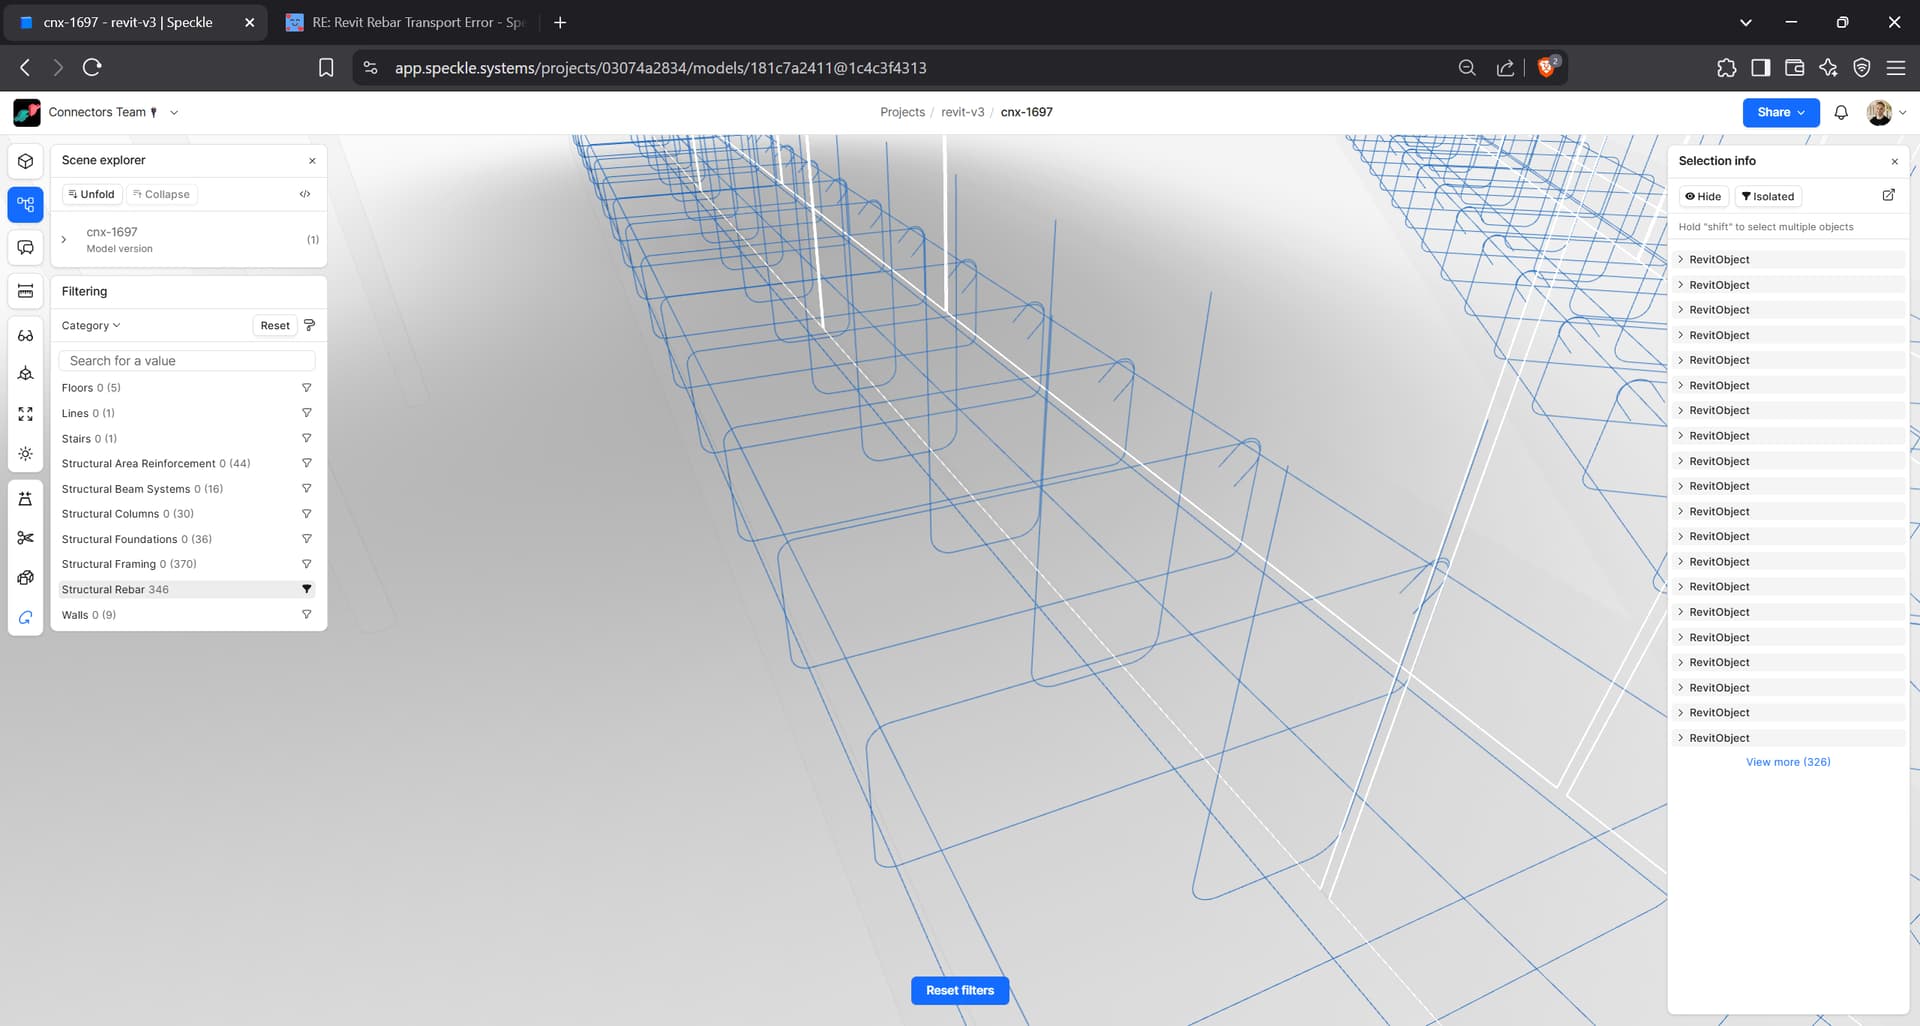Click the paint roller color-by icon

[x=310, y=325]
